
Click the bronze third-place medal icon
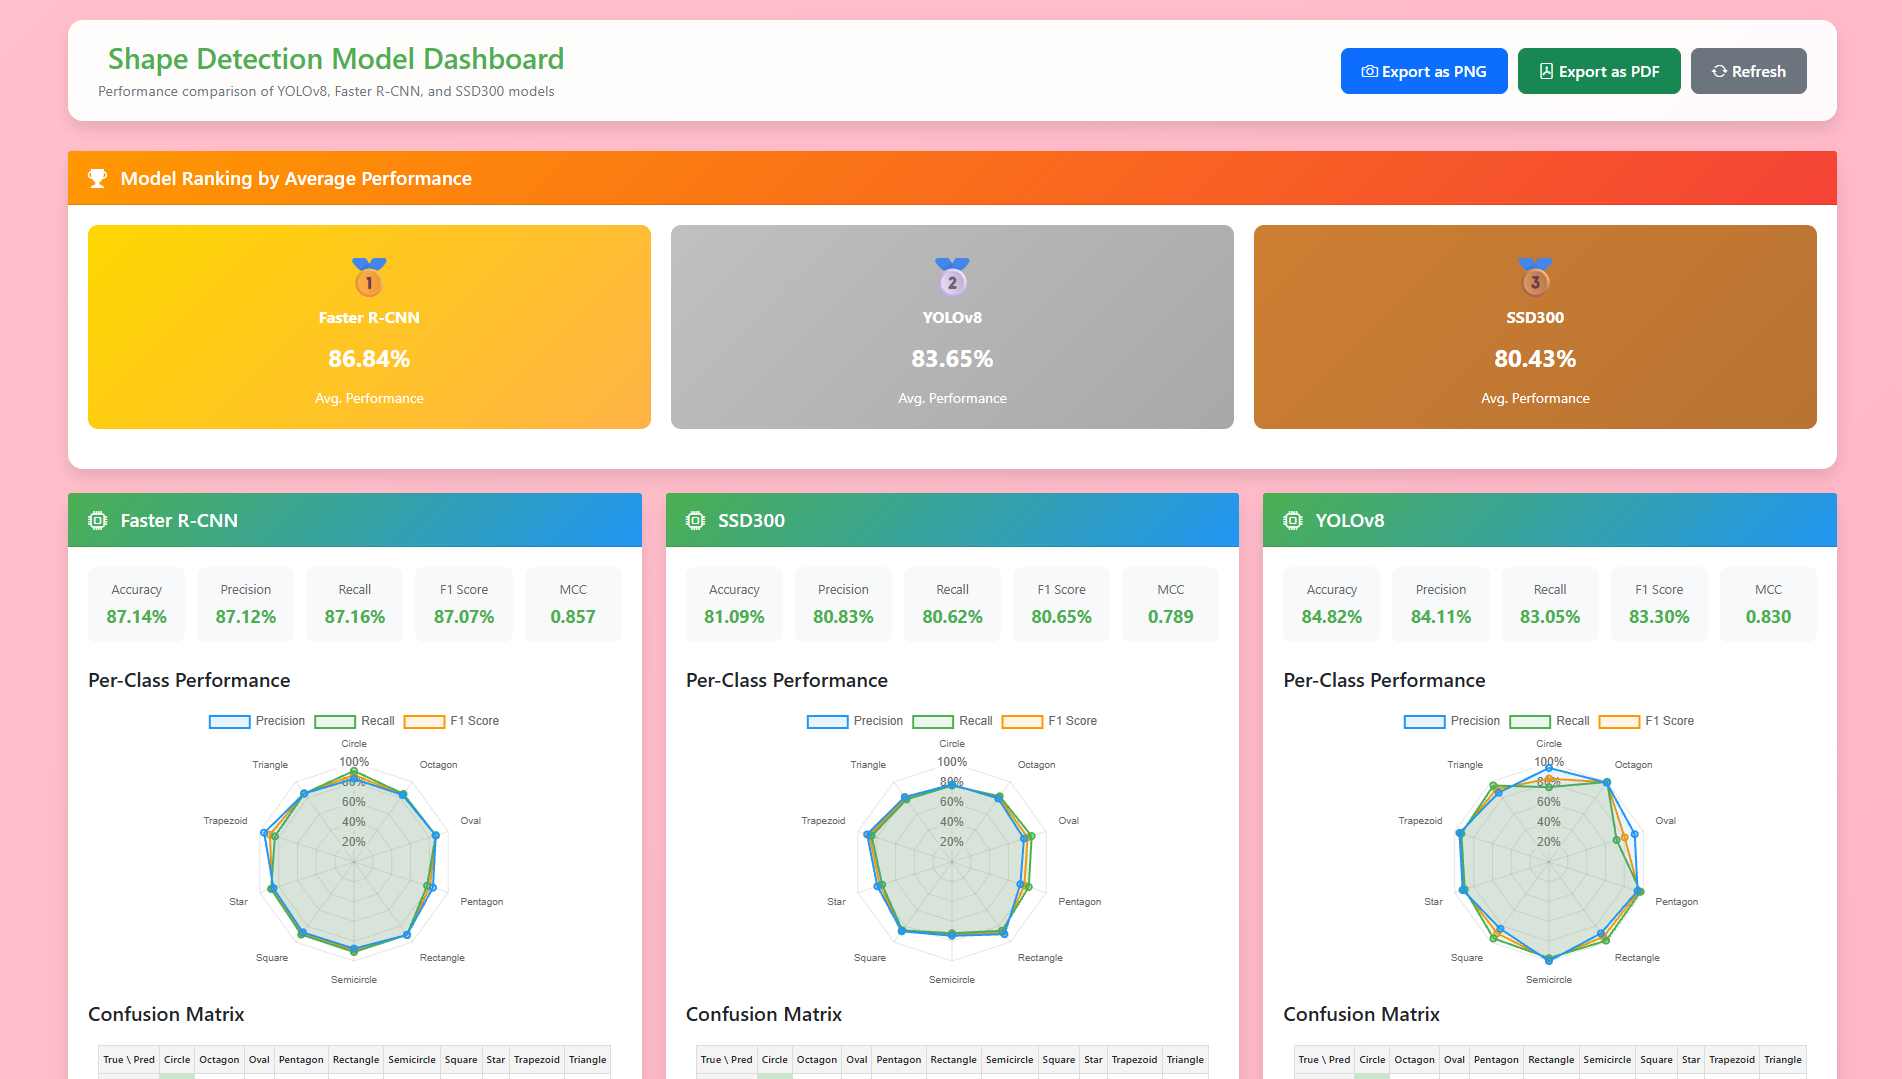pos(1535,276)
